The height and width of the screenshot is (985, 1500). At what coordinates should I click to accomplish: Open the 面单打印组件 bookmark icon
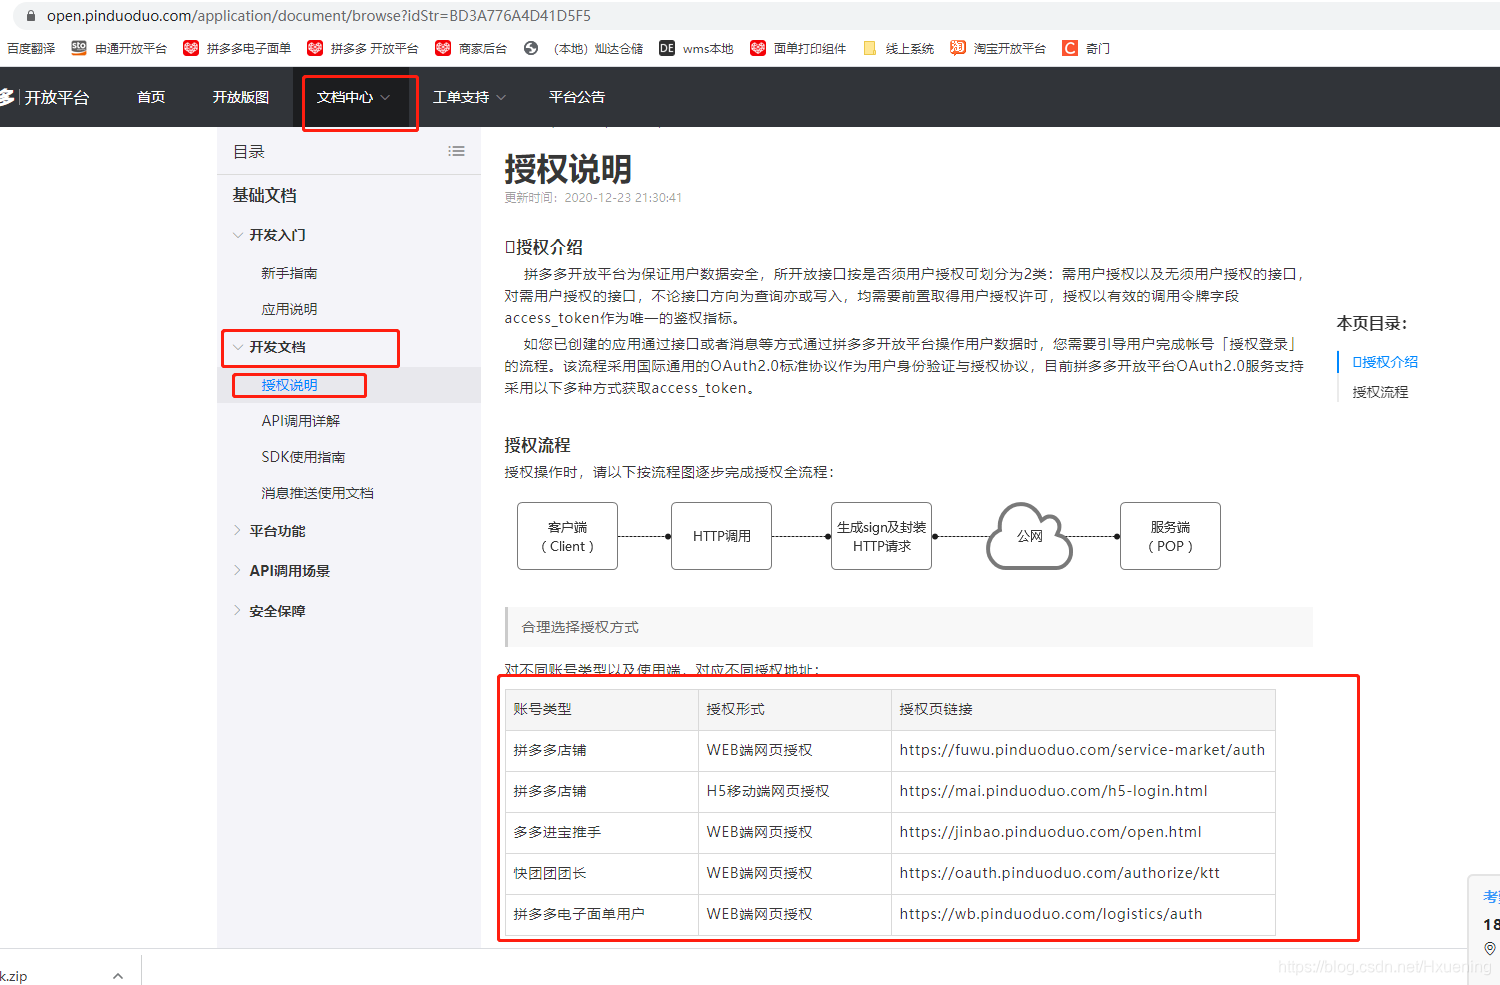point(758,48)
